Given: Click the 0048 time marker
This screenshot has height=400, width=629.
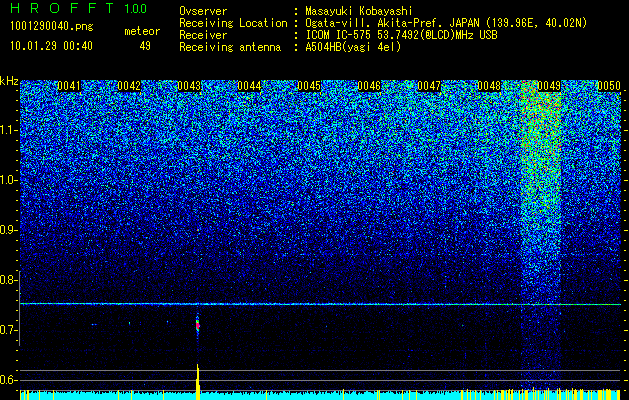Looking at the screenshot, I should [489, 86].
